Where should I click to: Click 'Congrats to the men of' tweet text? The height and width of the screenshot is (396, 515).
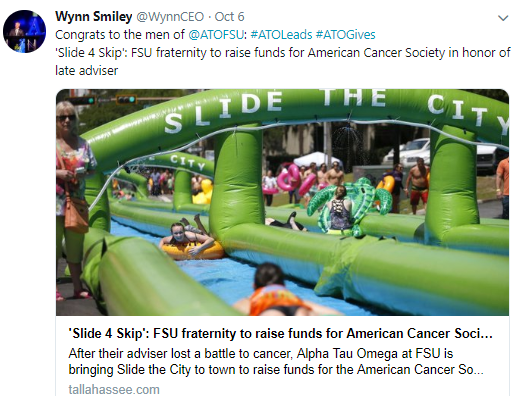(x=120, y=35)
